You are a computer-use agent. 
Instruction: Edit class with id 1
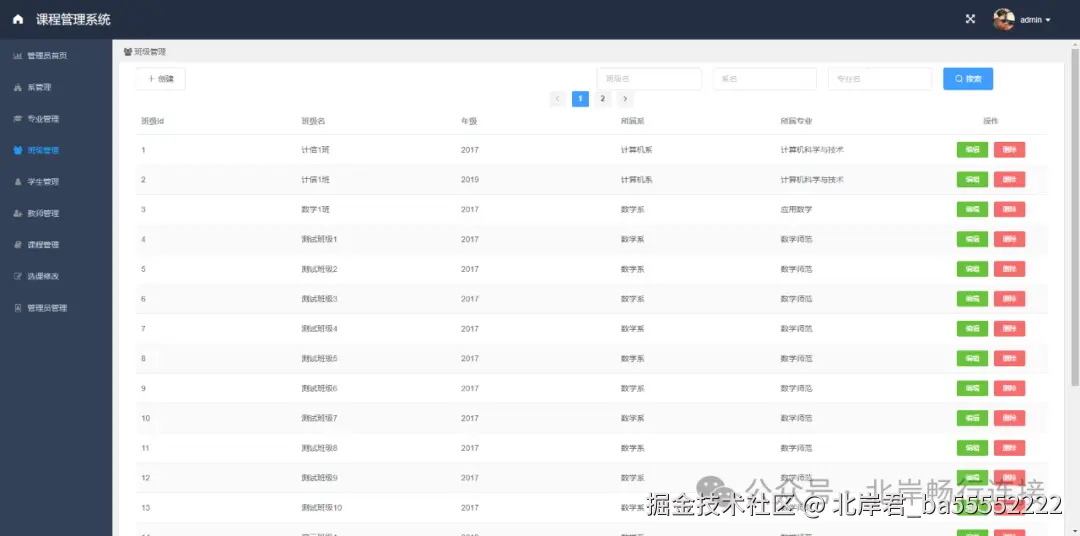(x=972, y=150)
